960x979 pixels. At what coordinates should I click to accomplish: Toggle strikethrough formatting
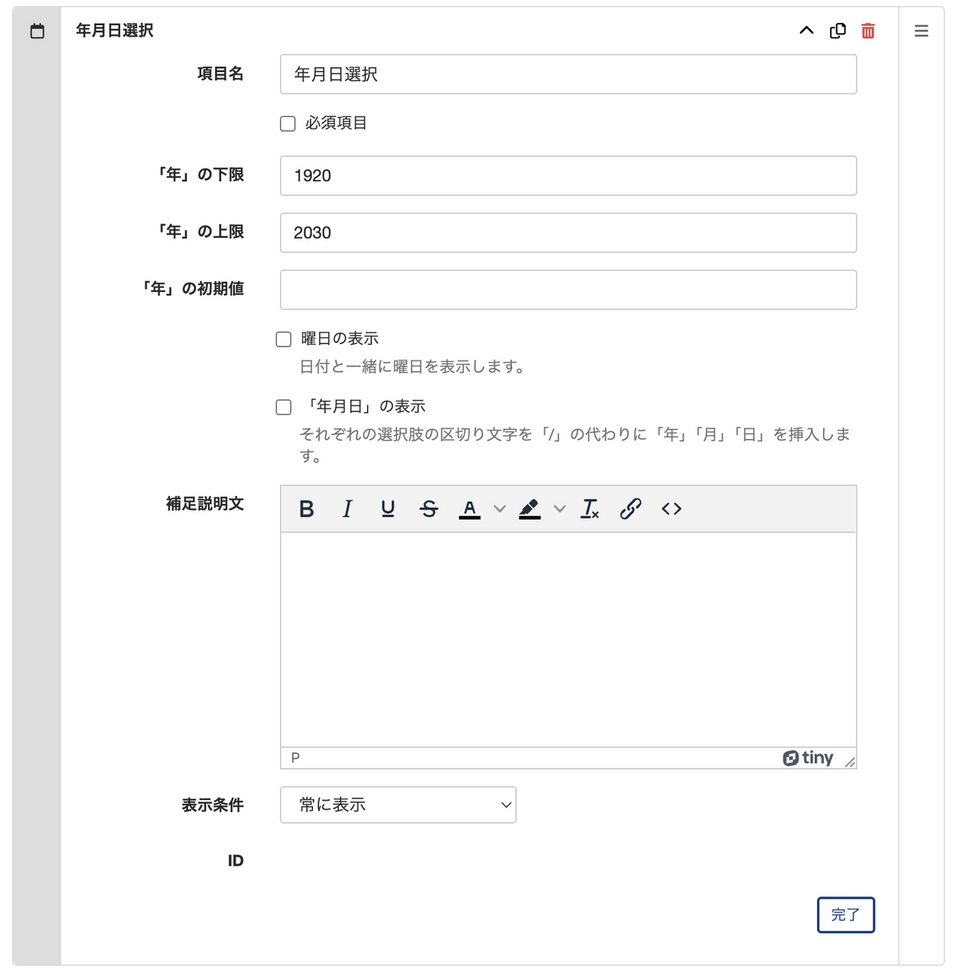429,509
